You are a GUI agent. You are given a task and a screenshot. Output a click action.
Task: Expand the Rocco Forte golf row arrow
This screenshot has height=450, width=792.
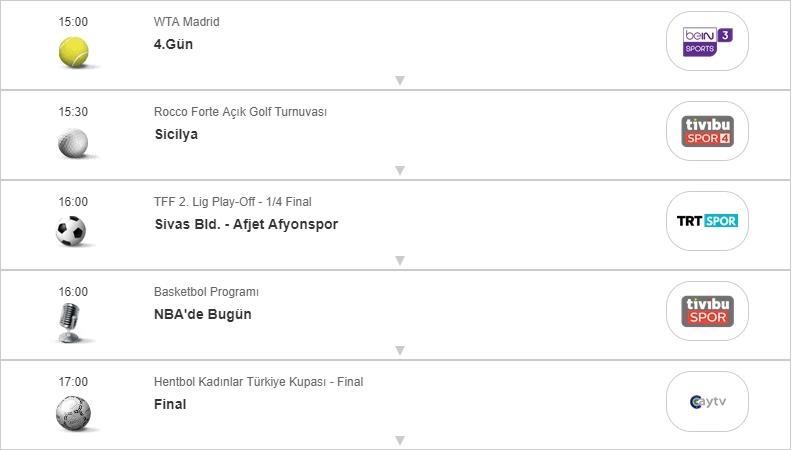coord(399,170)
